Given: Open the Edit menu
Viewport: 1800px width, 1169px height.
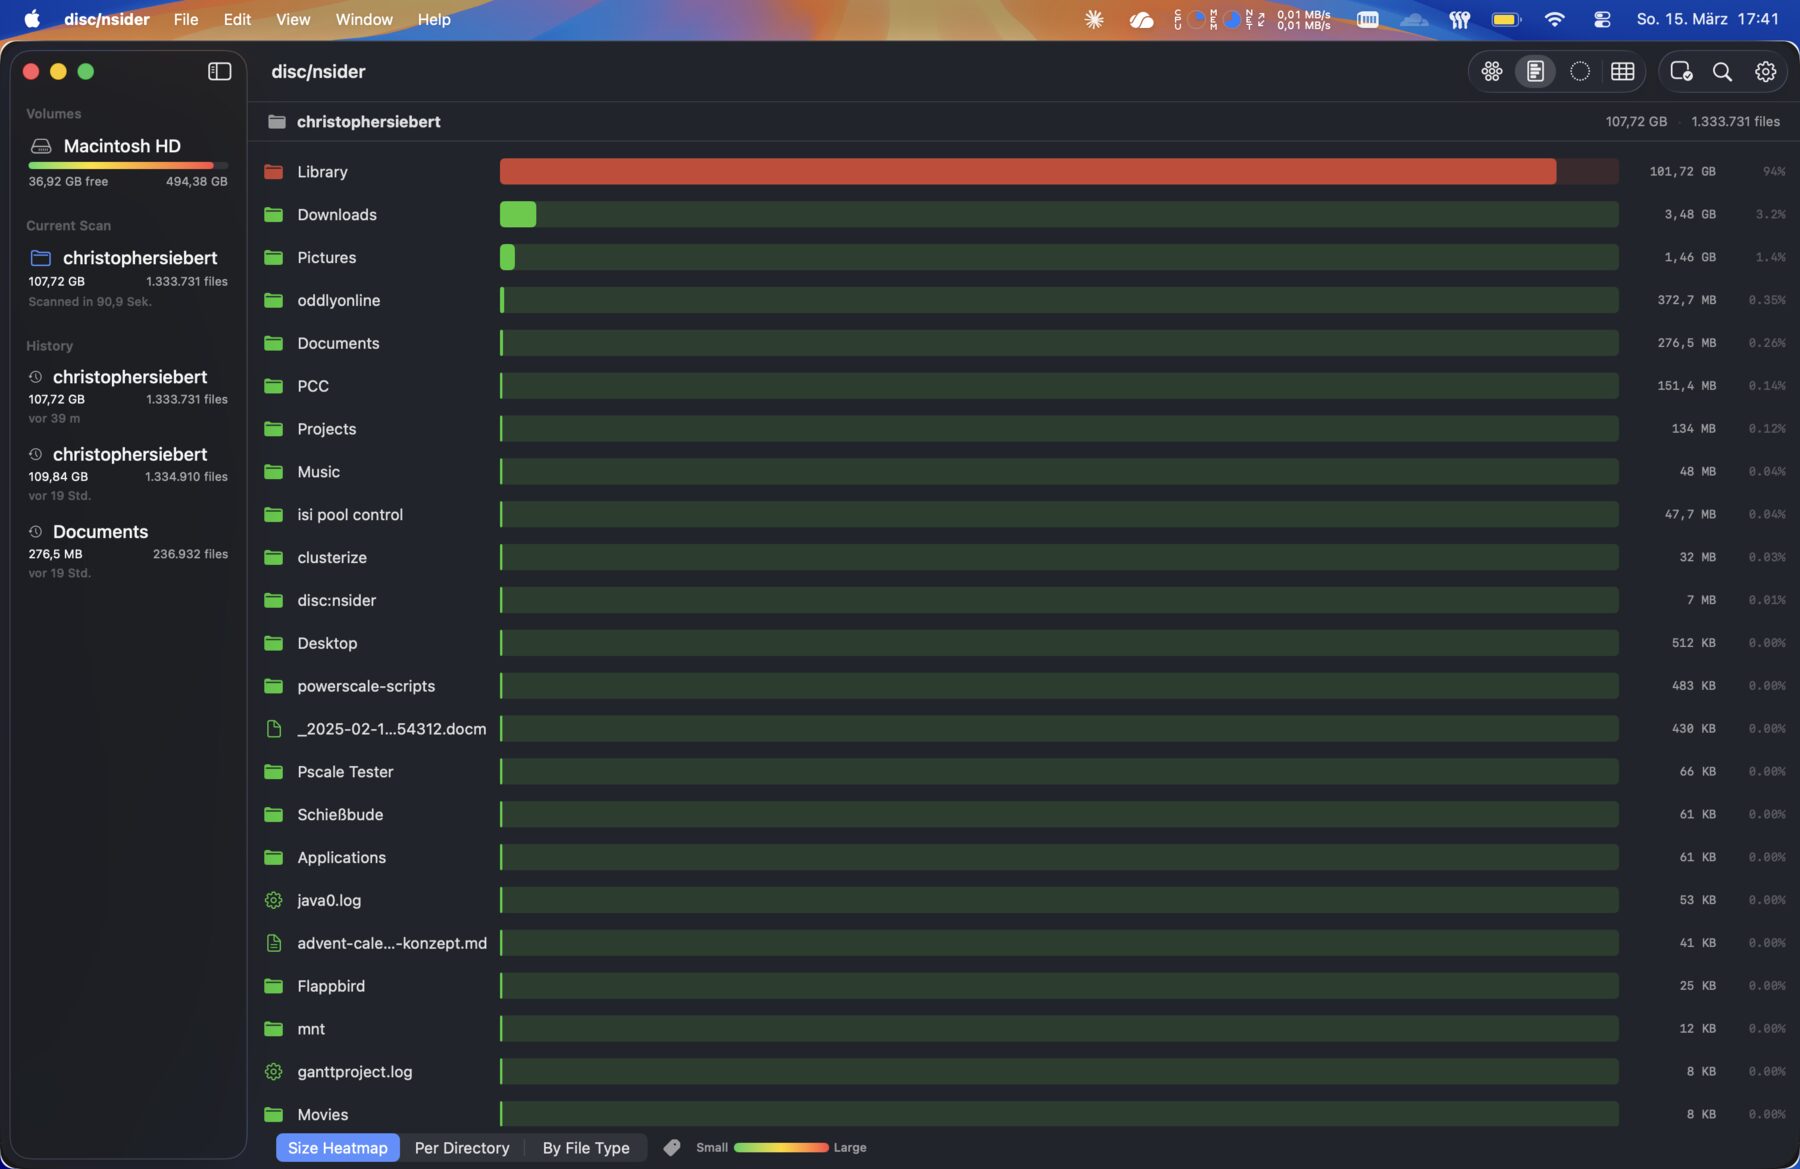Looking at the screenshot, I should tap(237, 19).
